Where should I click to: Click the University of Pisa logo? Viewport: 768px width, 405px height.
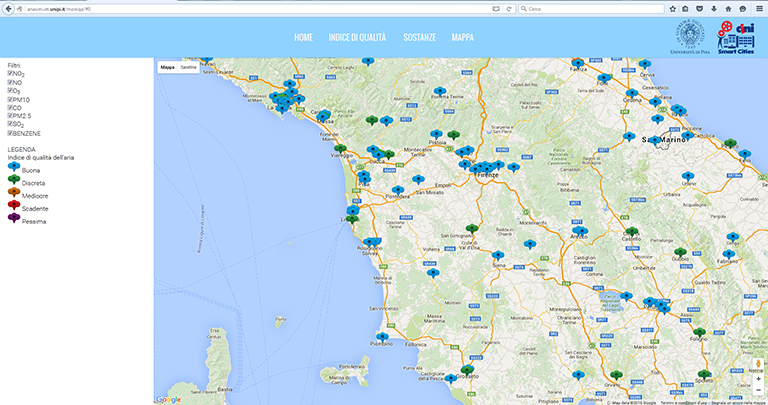point(688,36)
